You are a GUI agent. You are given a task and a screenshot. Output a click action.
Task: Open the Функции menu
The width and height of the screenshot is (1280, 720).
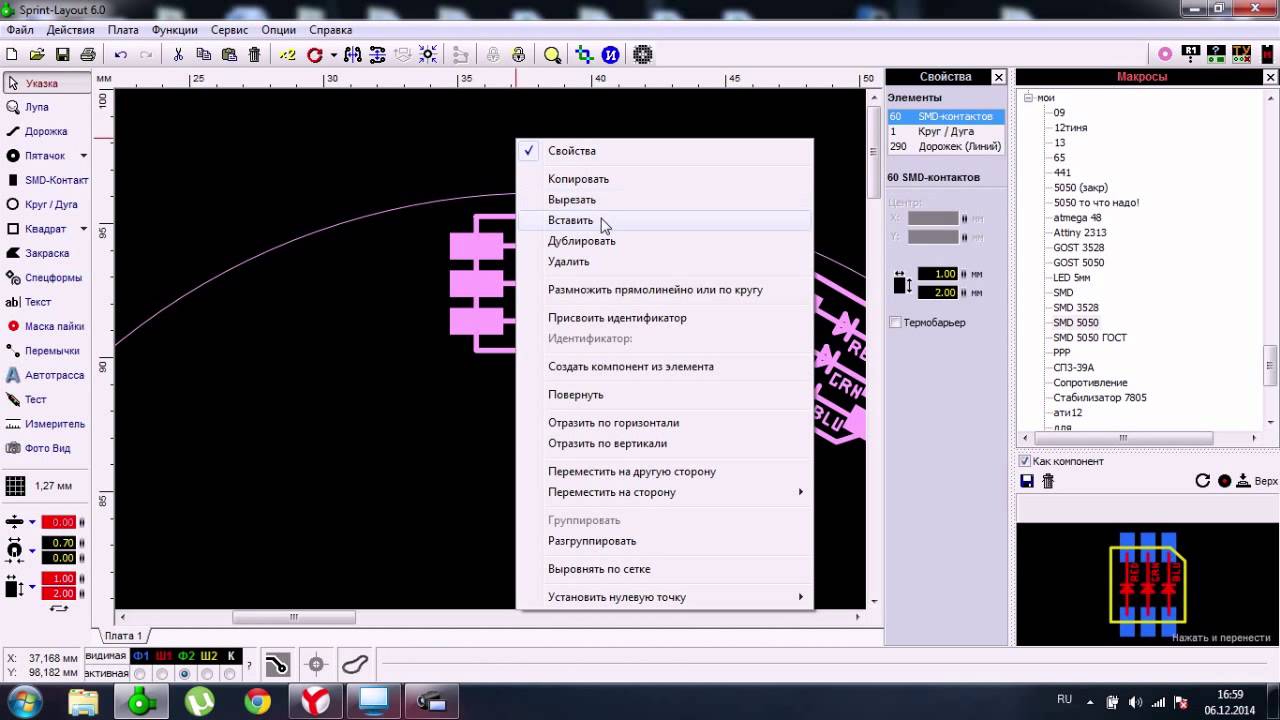(x=174, y=30)
